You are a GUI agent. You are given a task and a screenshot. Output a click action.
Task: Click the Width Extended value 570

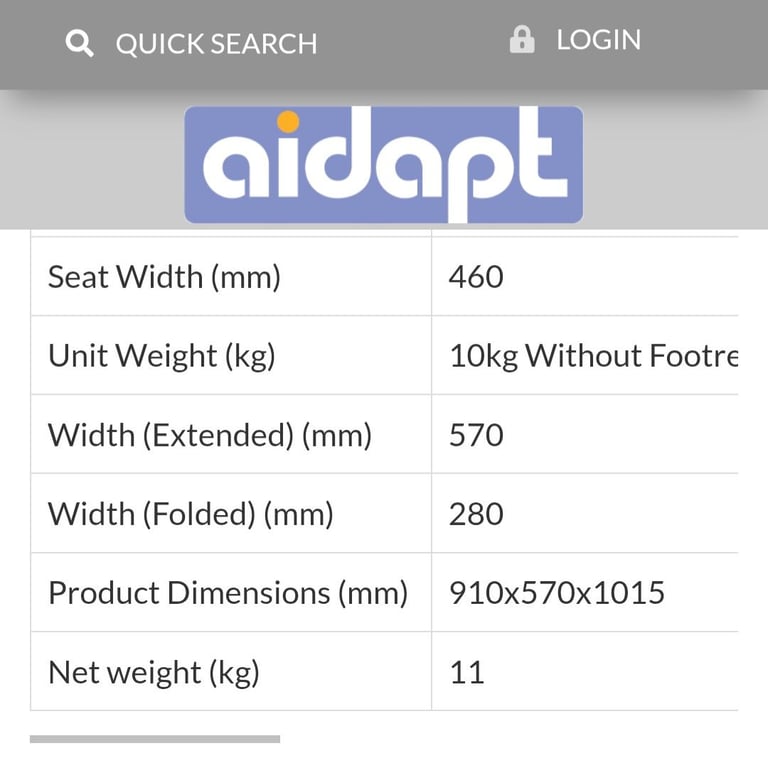476,435
